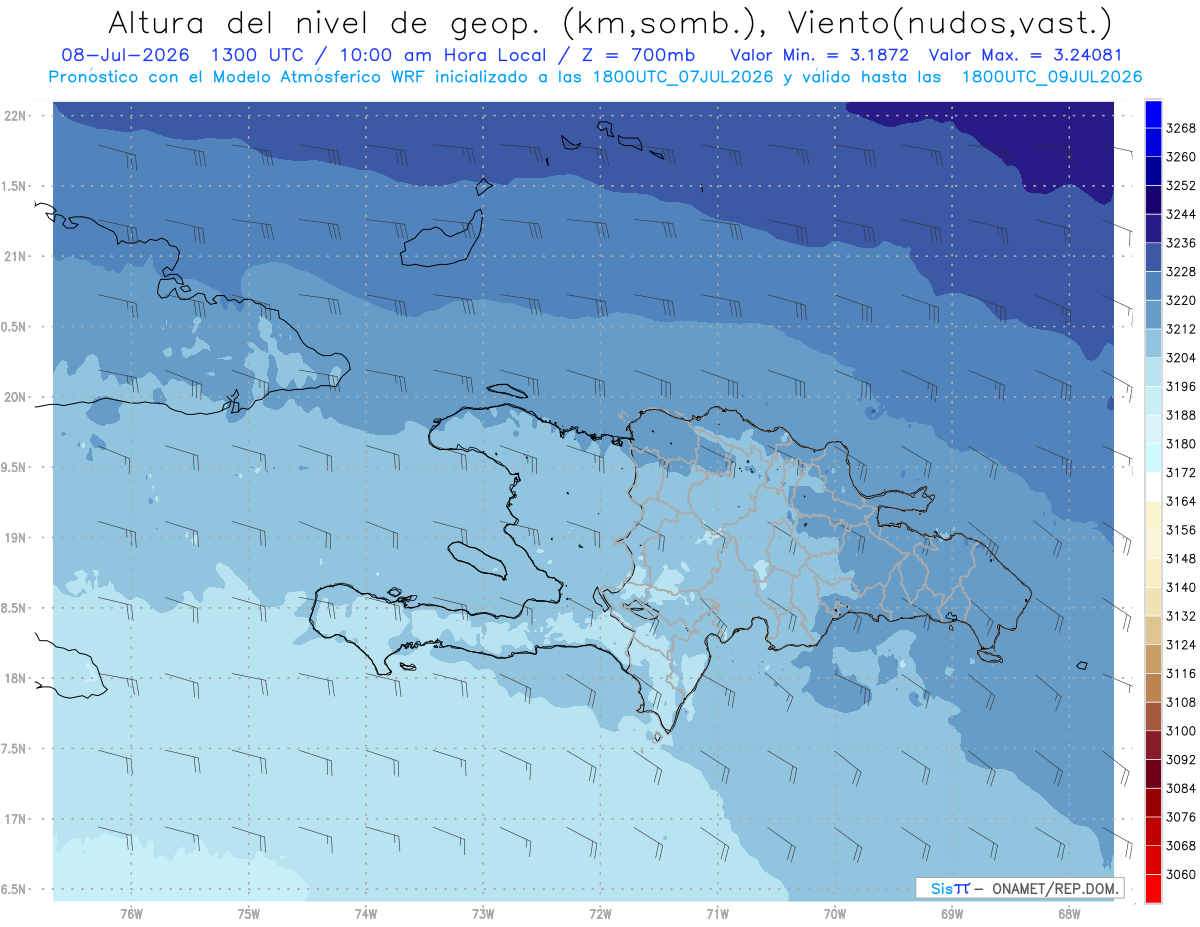Click the colorbar label 3260
This screenshot has height=927, width=1200.
(x=1181, y=157)
